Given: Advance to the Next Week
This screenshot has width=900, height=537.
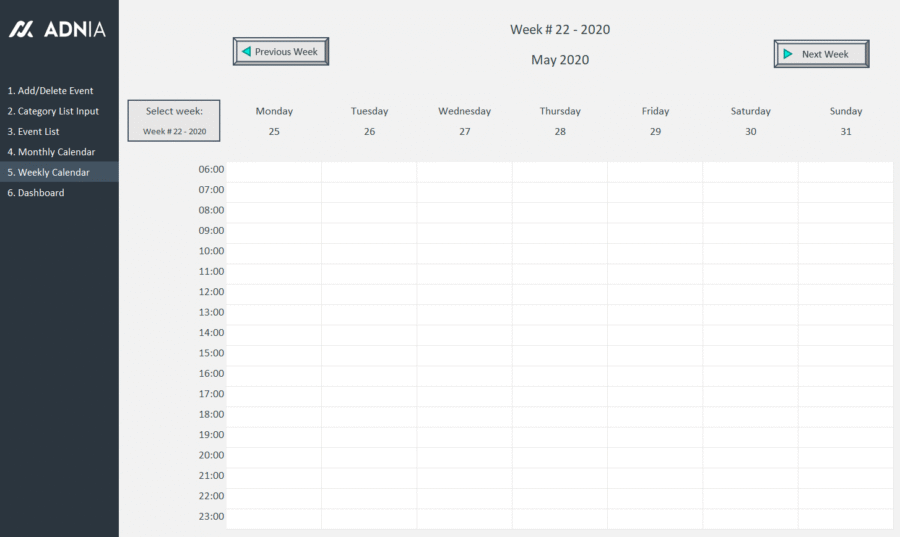Looking at the screenshot, I should coord(821,54).
